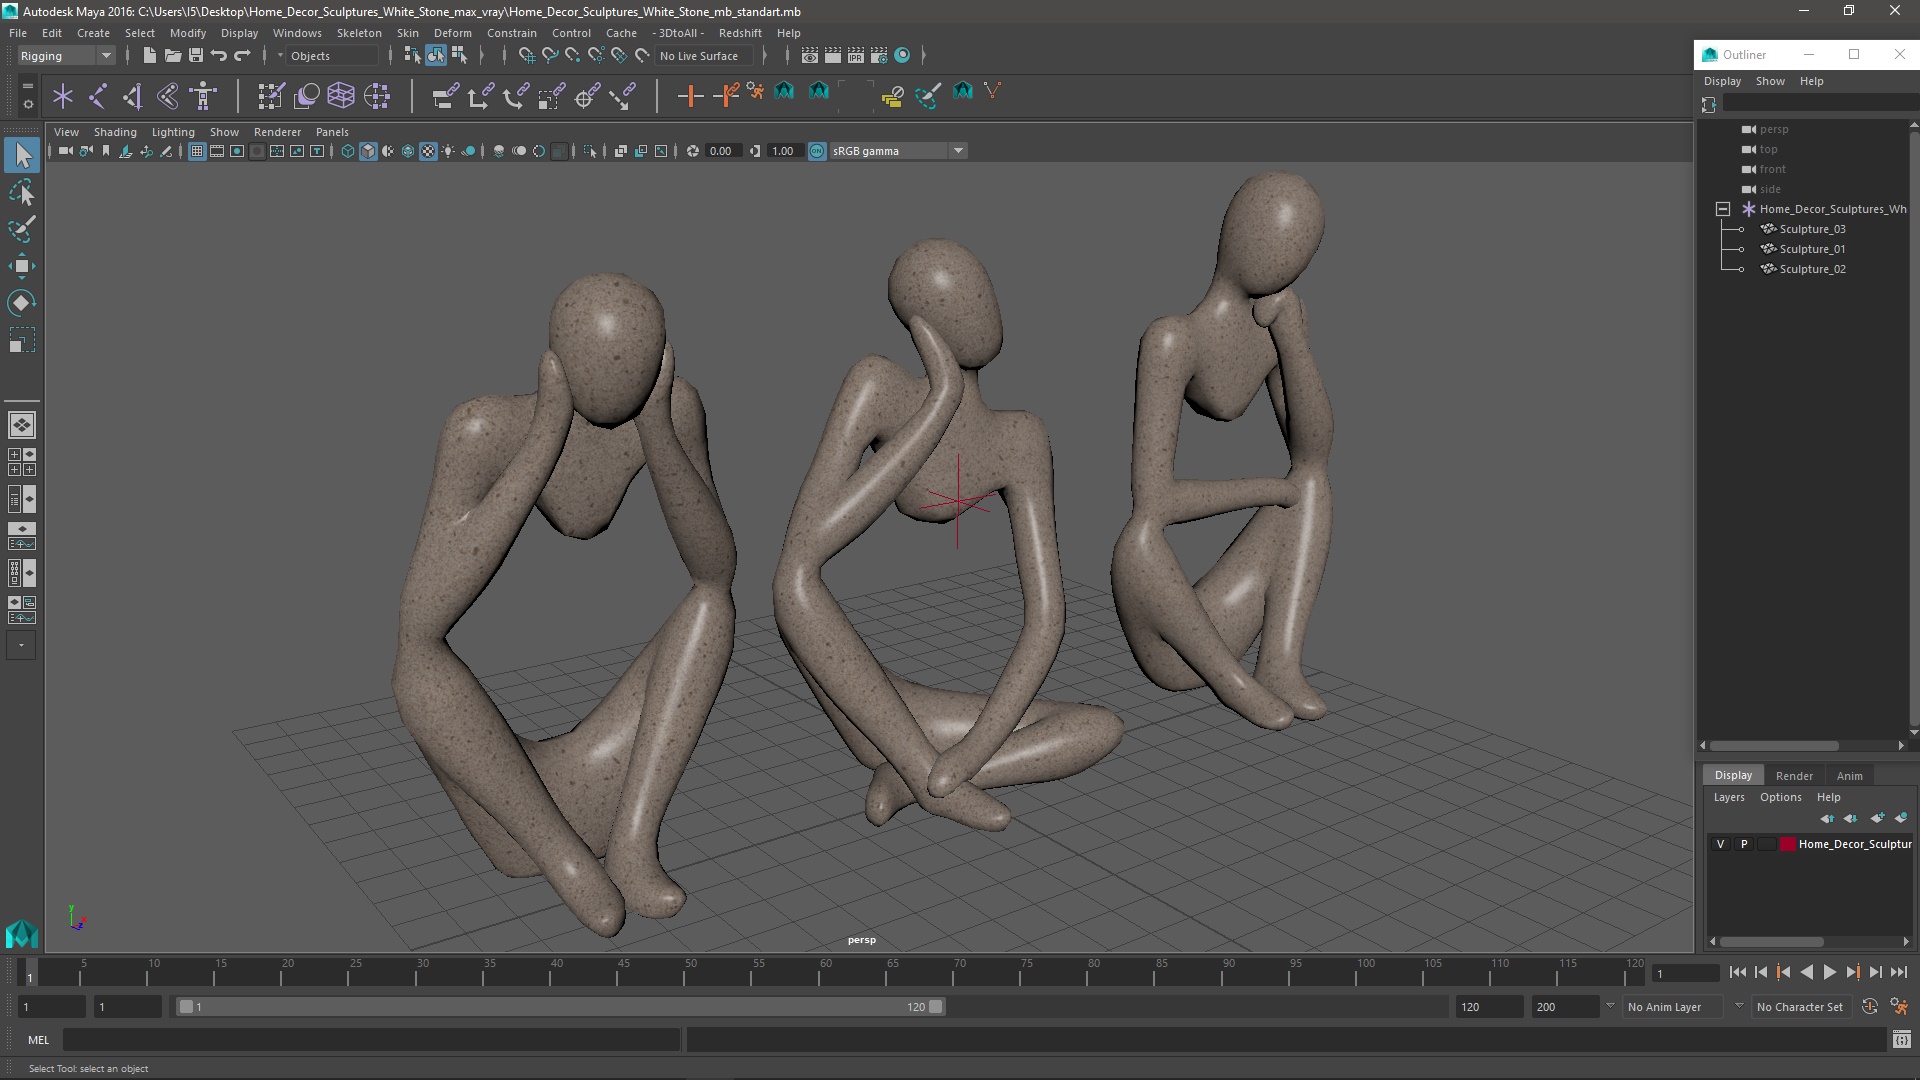This screenshot has width=1920, height=1080.
Task: Open the Rigging menu set dropdown
Action: (x=66, y=56)
